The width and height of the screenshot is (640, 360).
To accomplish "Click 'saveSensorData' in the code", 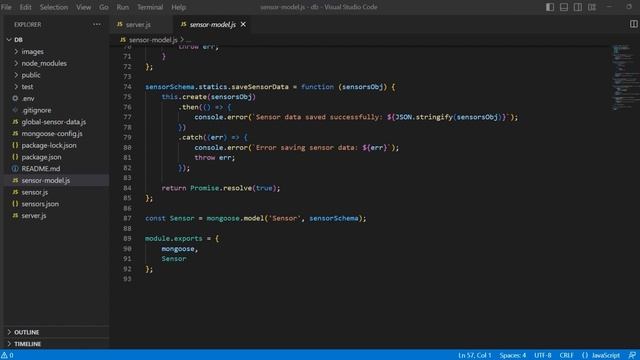I will tap(260, 87).
